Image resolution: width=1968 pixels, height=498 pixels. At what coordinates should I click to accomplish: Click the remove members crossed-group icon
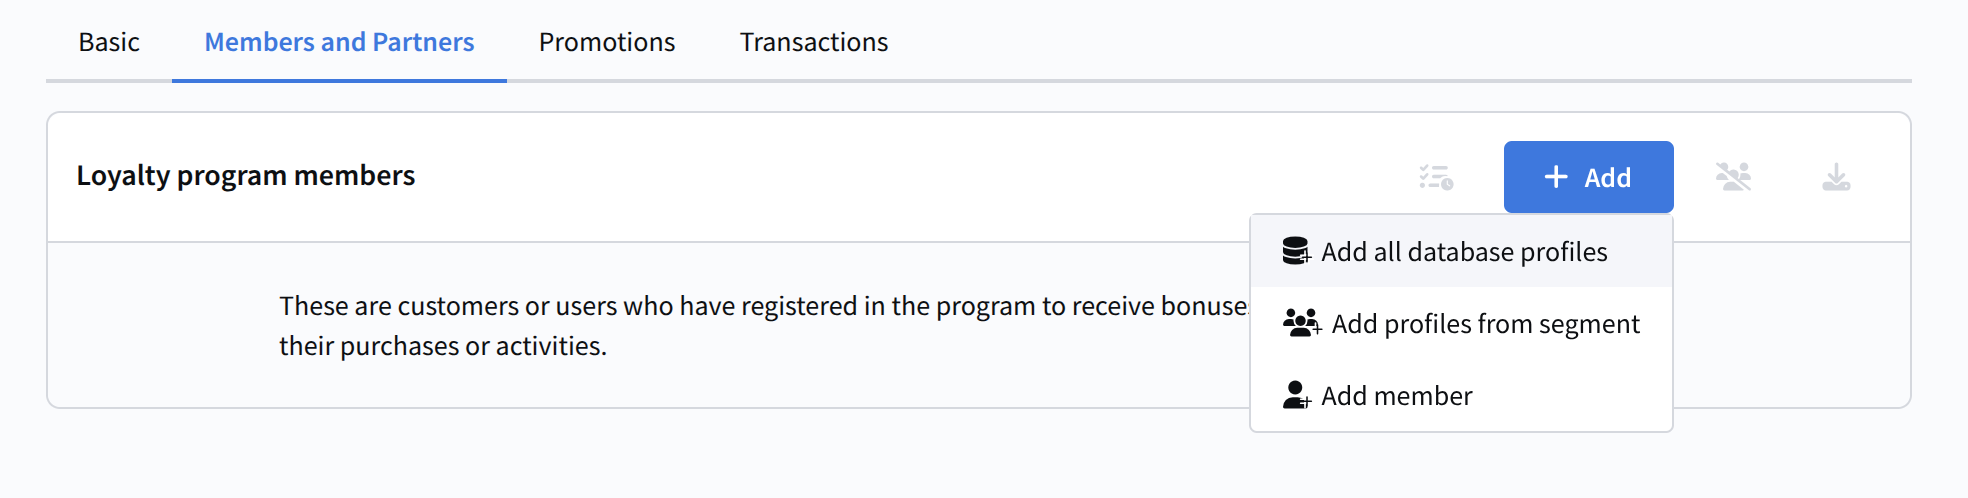1733,177
